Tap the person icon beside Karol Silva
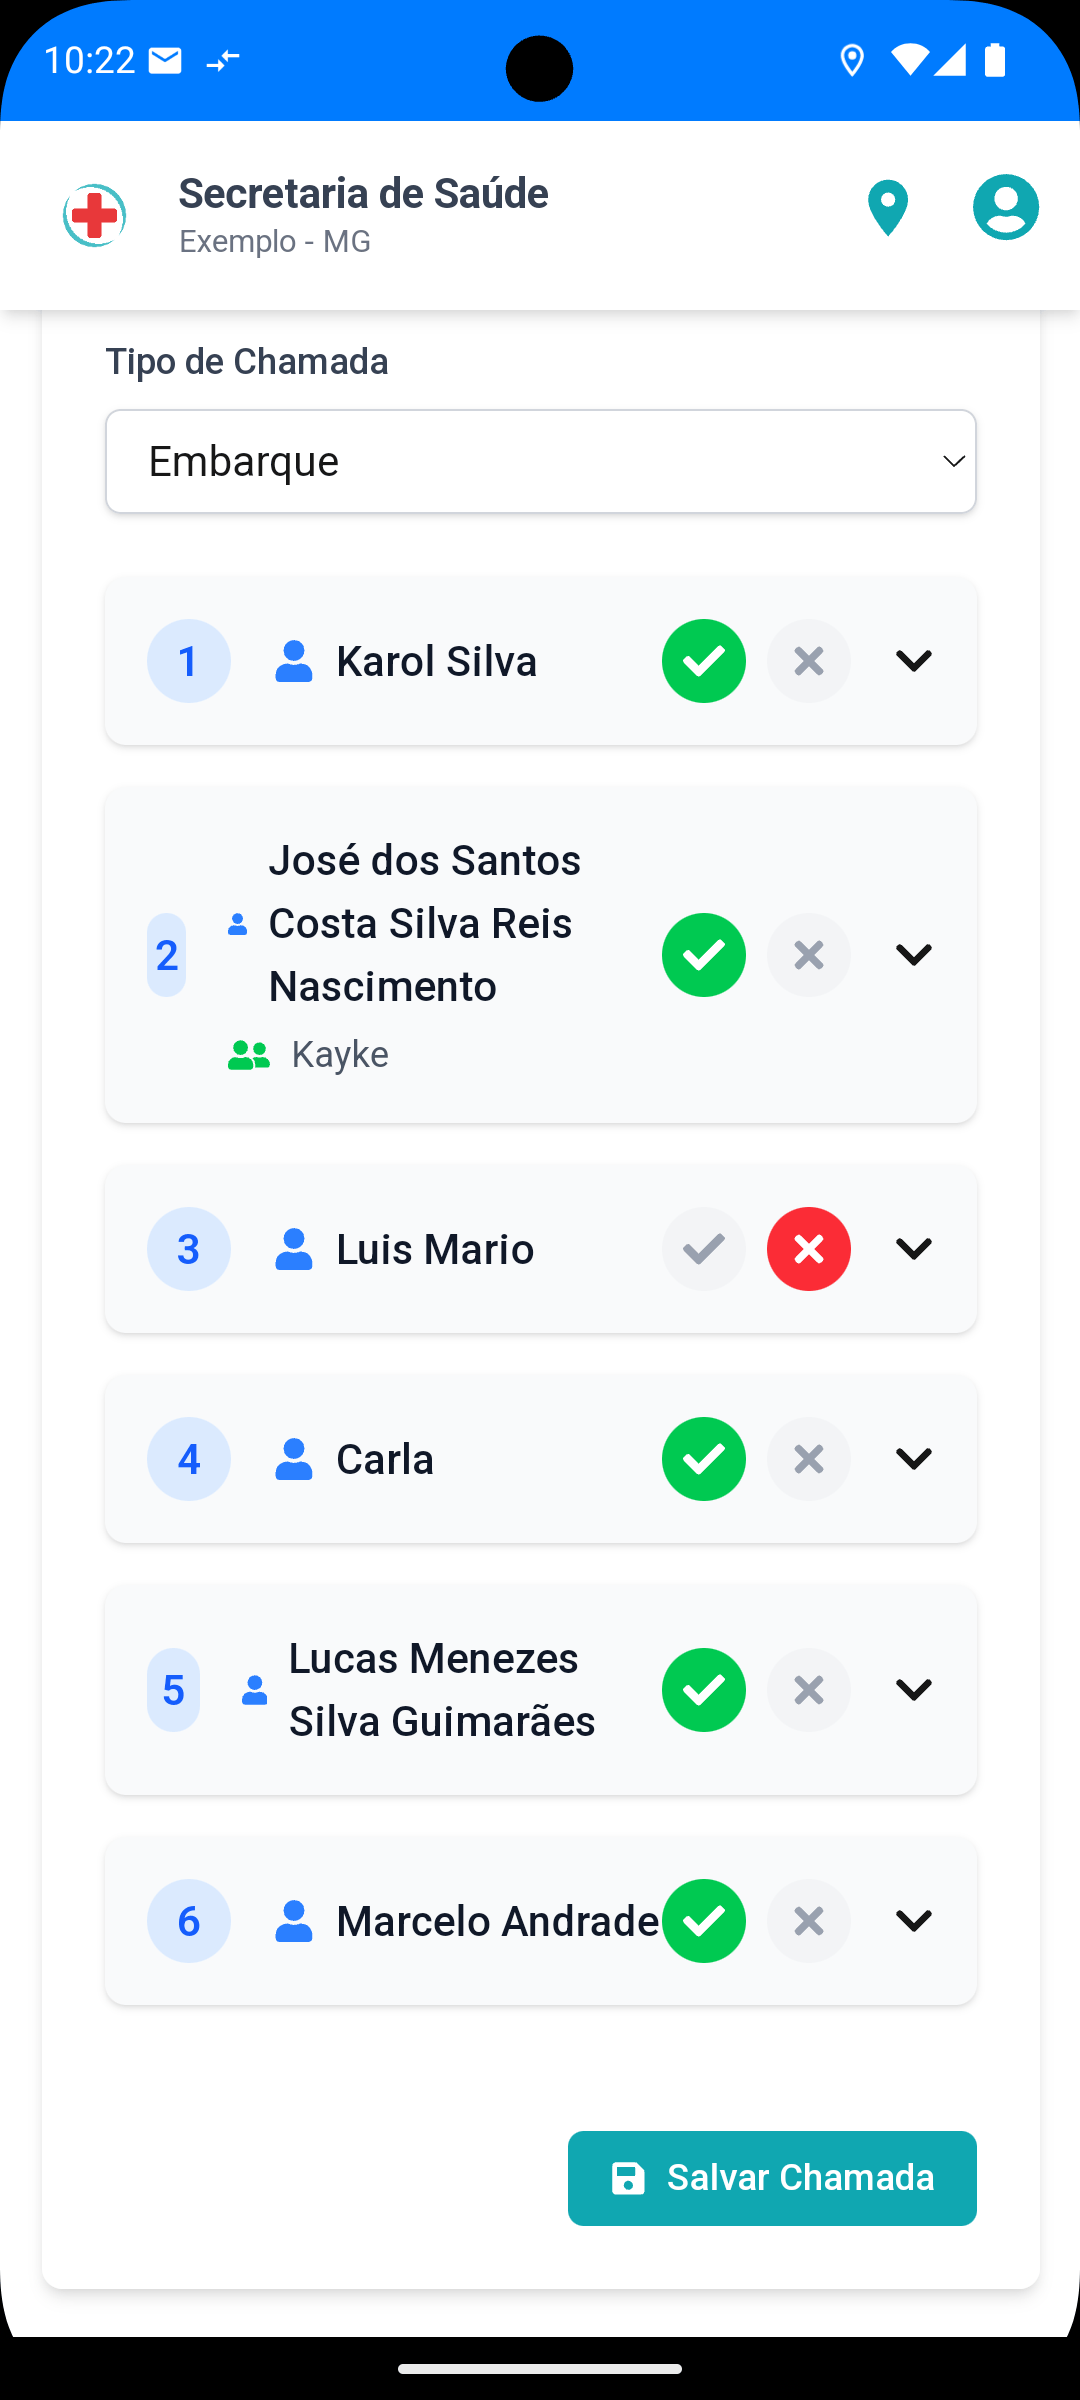Viewport: 1080px width, 2400px height. click(x=294, y=661)
